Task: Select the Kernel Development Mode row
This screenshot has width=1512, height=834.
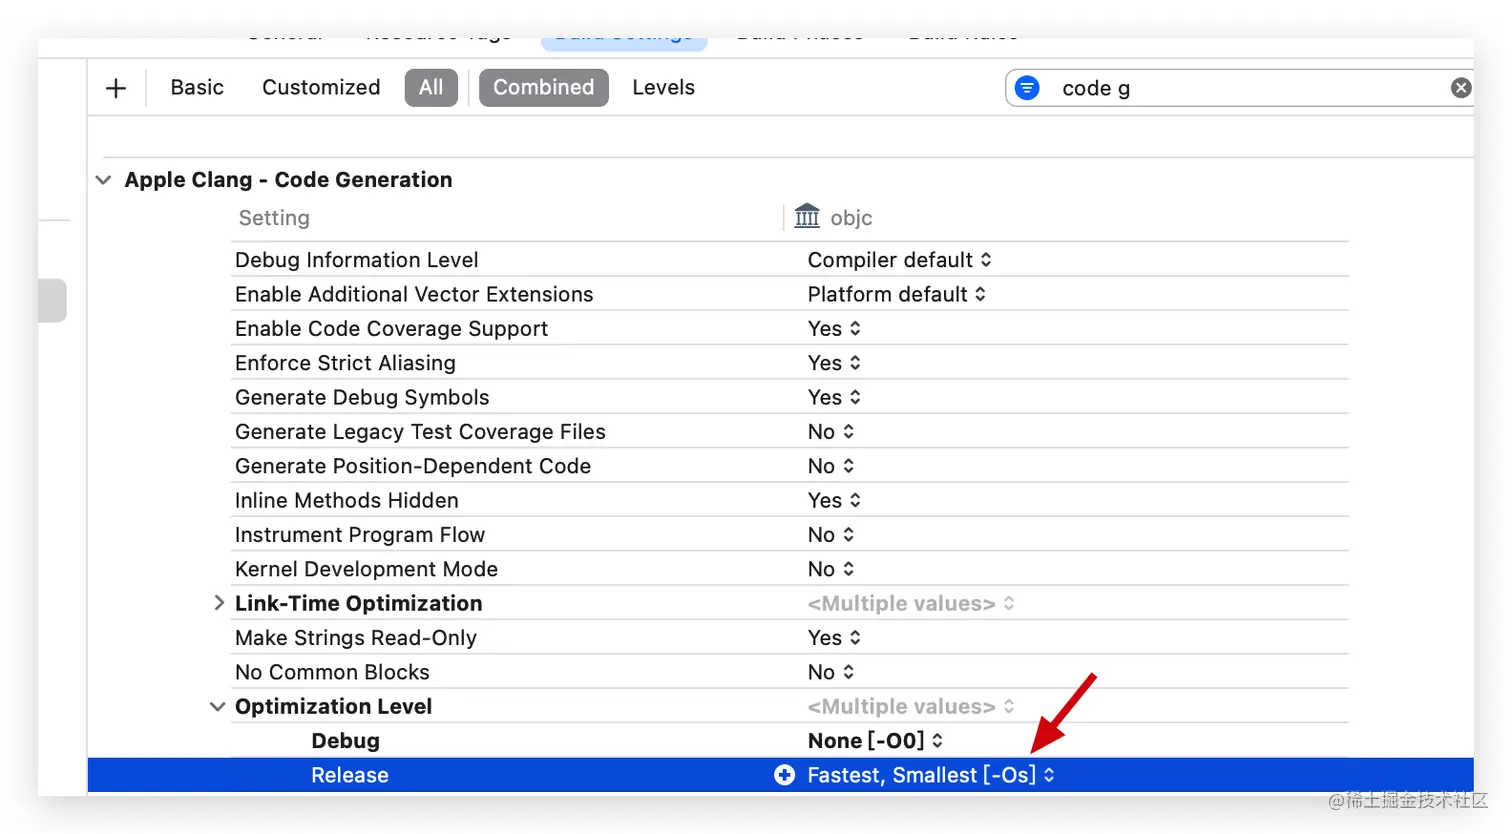Action: (x=789, y=569)
